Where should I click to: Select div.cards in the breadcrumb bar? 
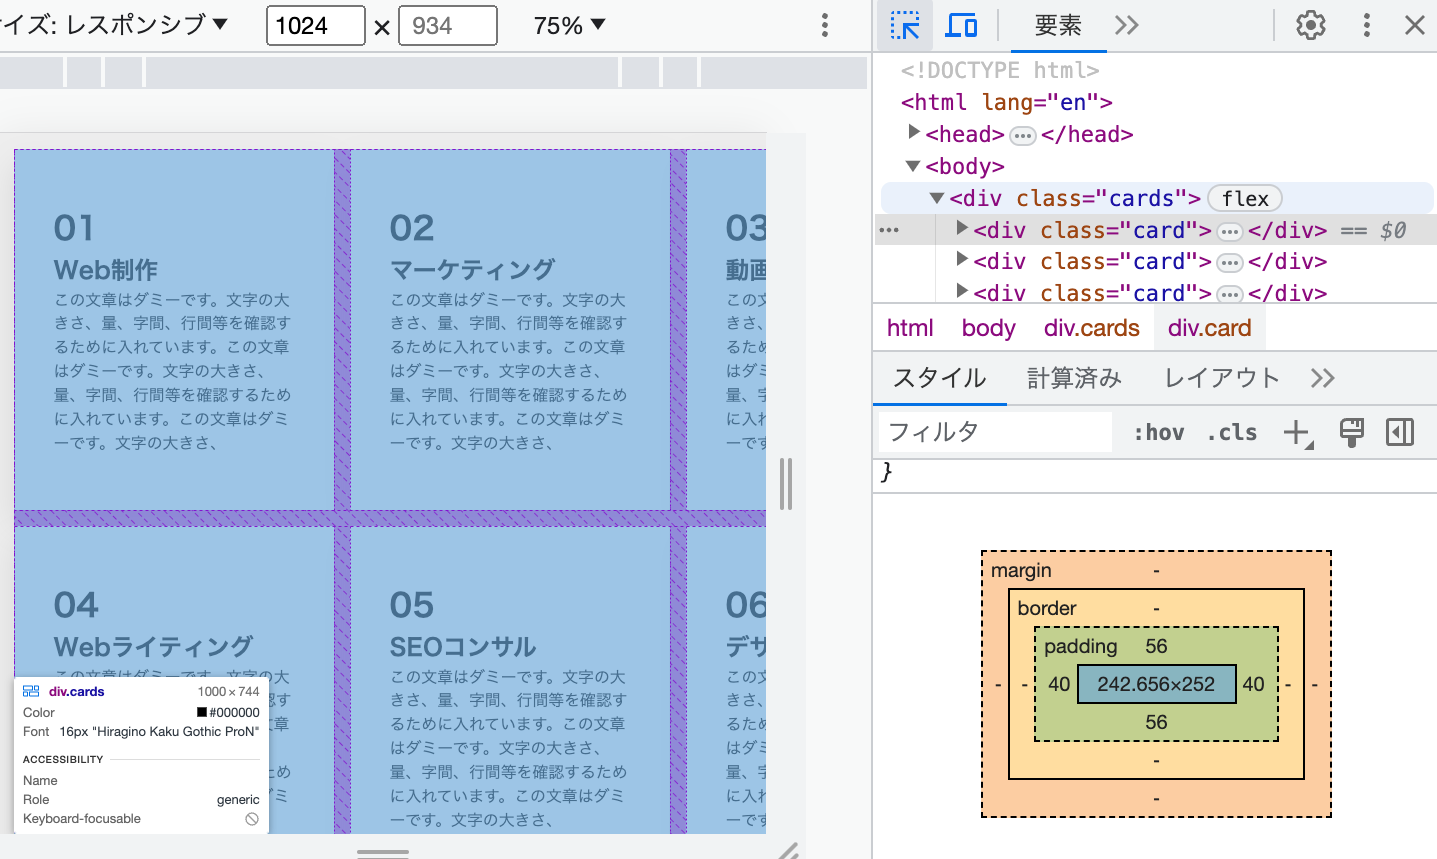(x=1090, y=327)
